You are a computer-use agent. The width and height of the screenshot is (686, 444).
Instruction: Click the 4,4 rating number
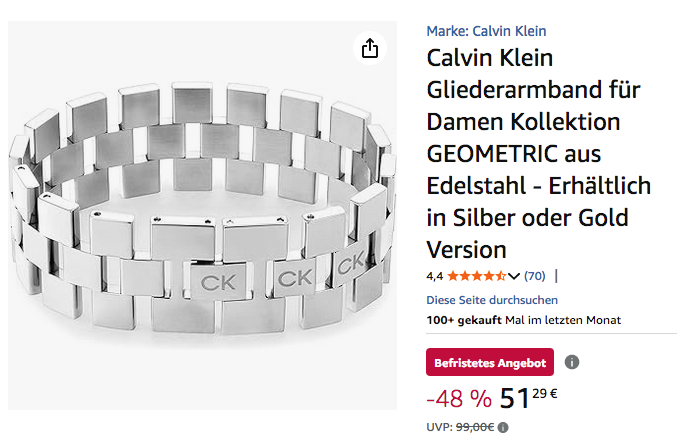[435, 276]
